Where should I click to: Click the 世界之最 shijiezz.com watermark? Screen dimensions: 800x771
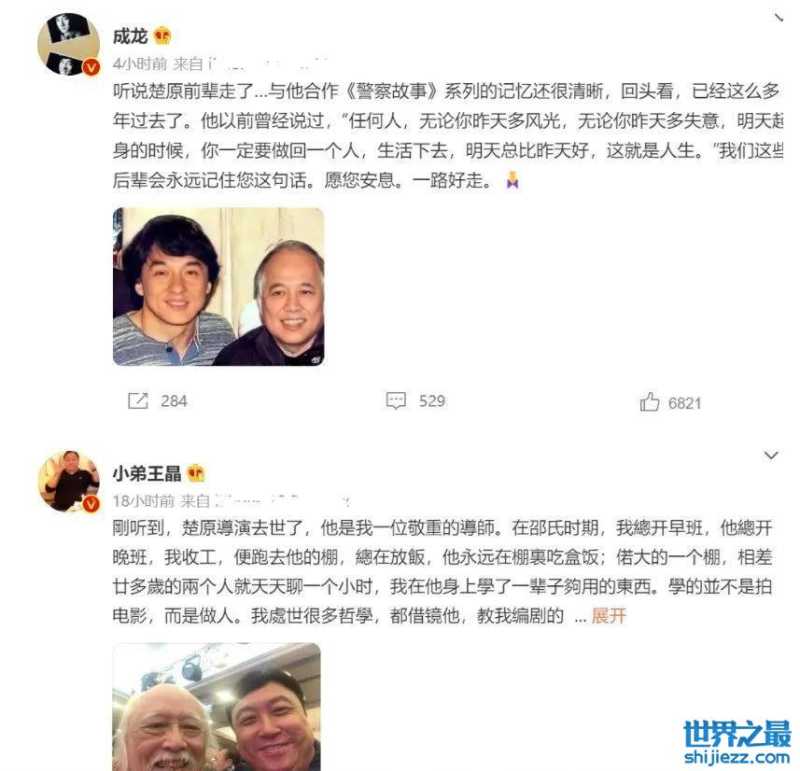[737, 742]
